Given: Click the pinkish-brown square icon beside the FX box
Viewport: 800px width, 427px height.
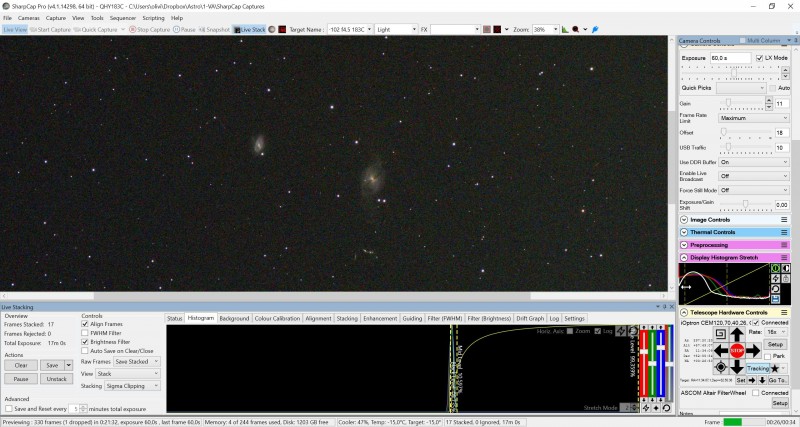Looking at the screenshot, I should click(x=487, y=30).
